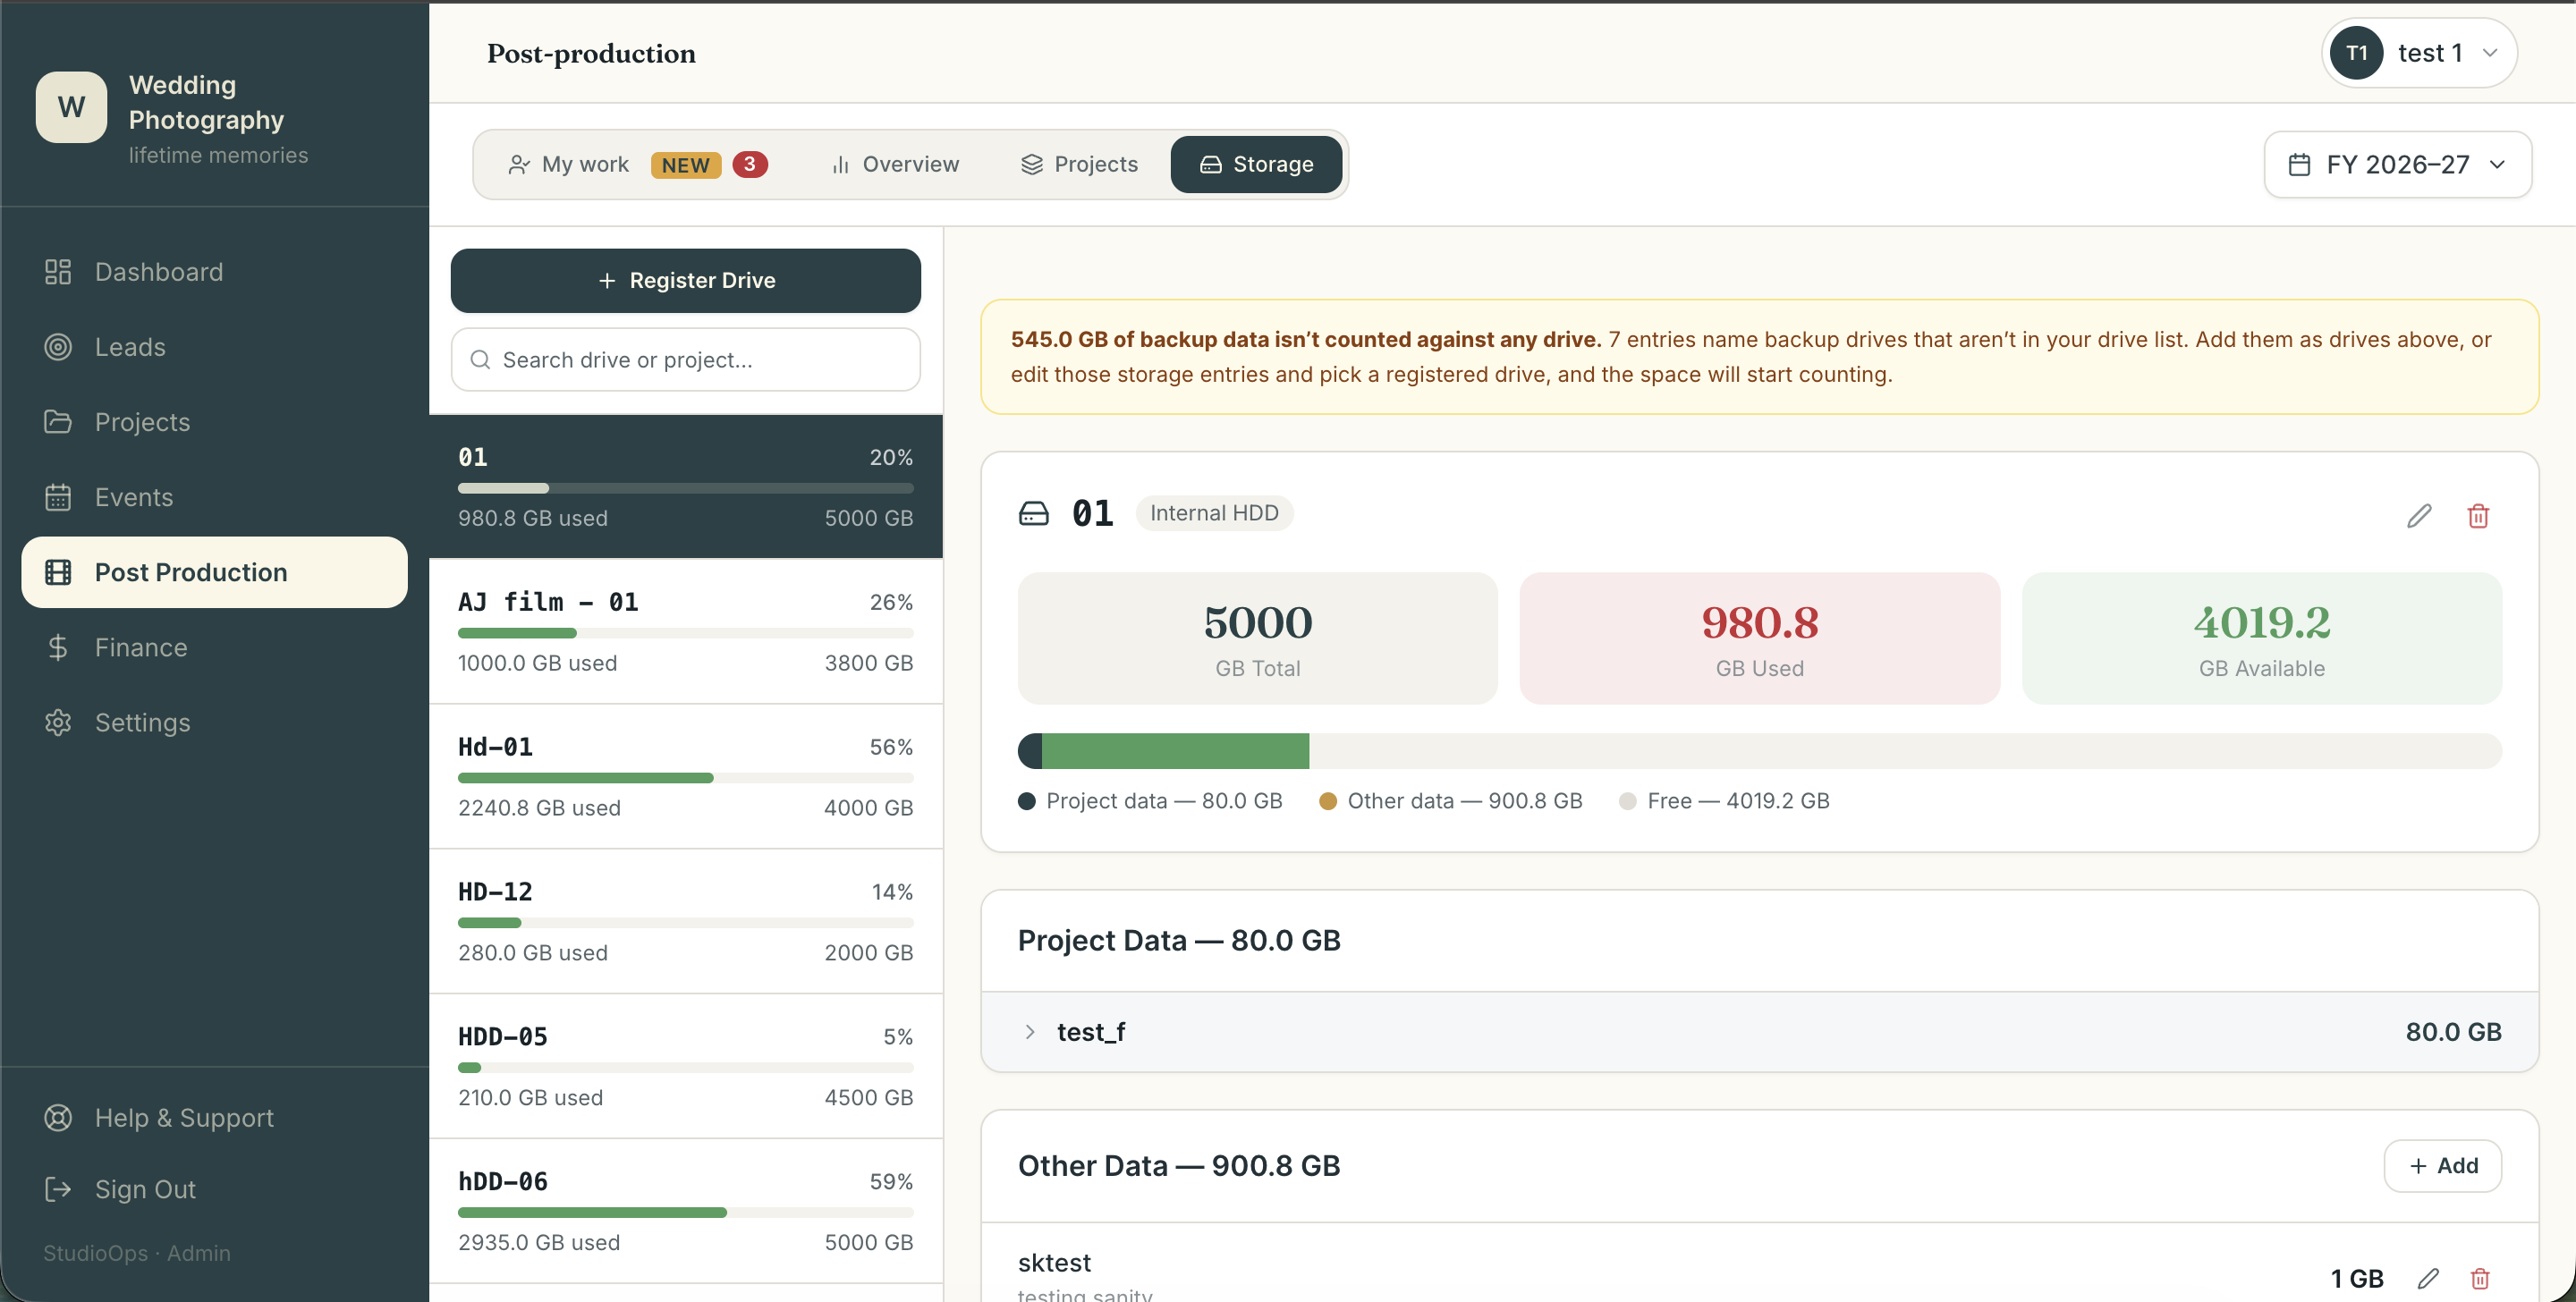Click the Help & Support lifebuoy icon
Image resolution: width=2576 pixels, height=1302 pixels.
click(58, 1117)
